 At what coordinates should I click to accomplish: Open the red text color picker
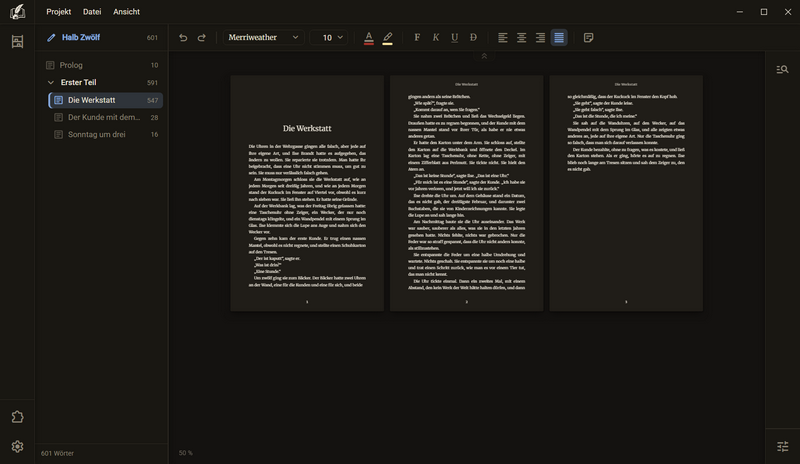point(369,37)
